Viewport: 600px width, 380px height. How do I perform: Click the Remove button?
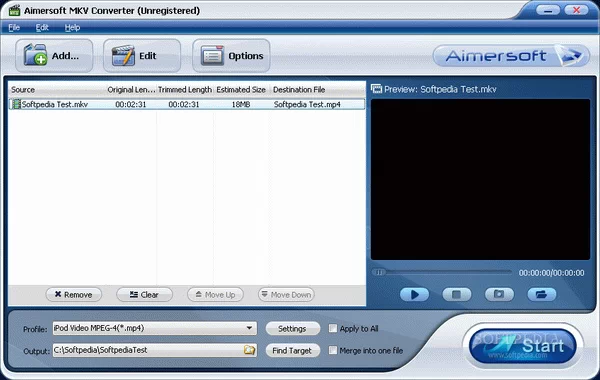click(73, 295)
